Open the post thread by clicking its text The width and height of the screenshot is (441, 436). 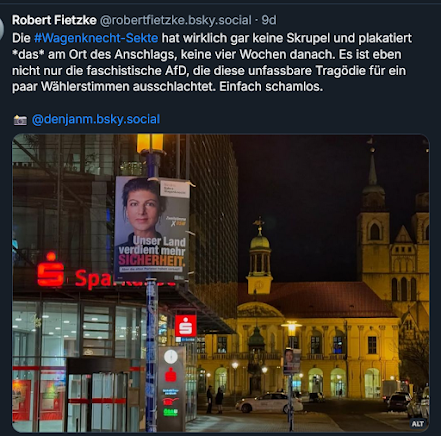click(212, 62)
